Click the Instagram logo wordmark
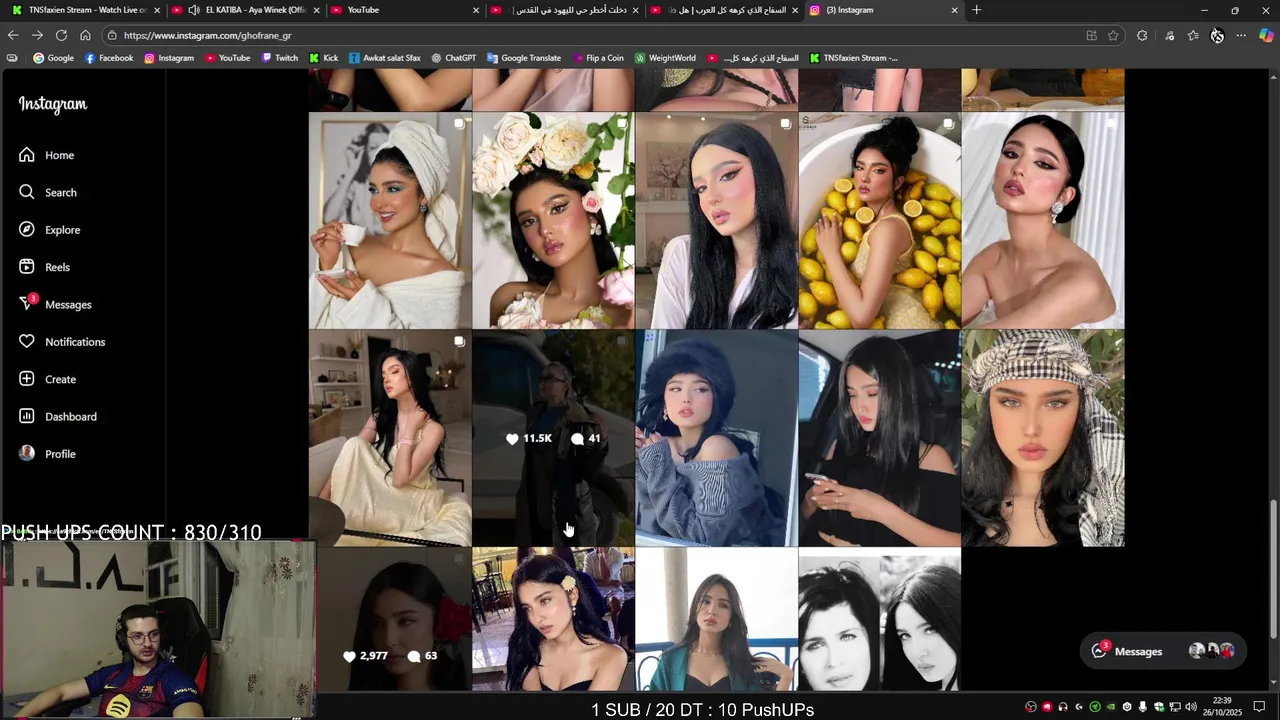This screenshot has width=1280, height=720. [x=53, y=105]
